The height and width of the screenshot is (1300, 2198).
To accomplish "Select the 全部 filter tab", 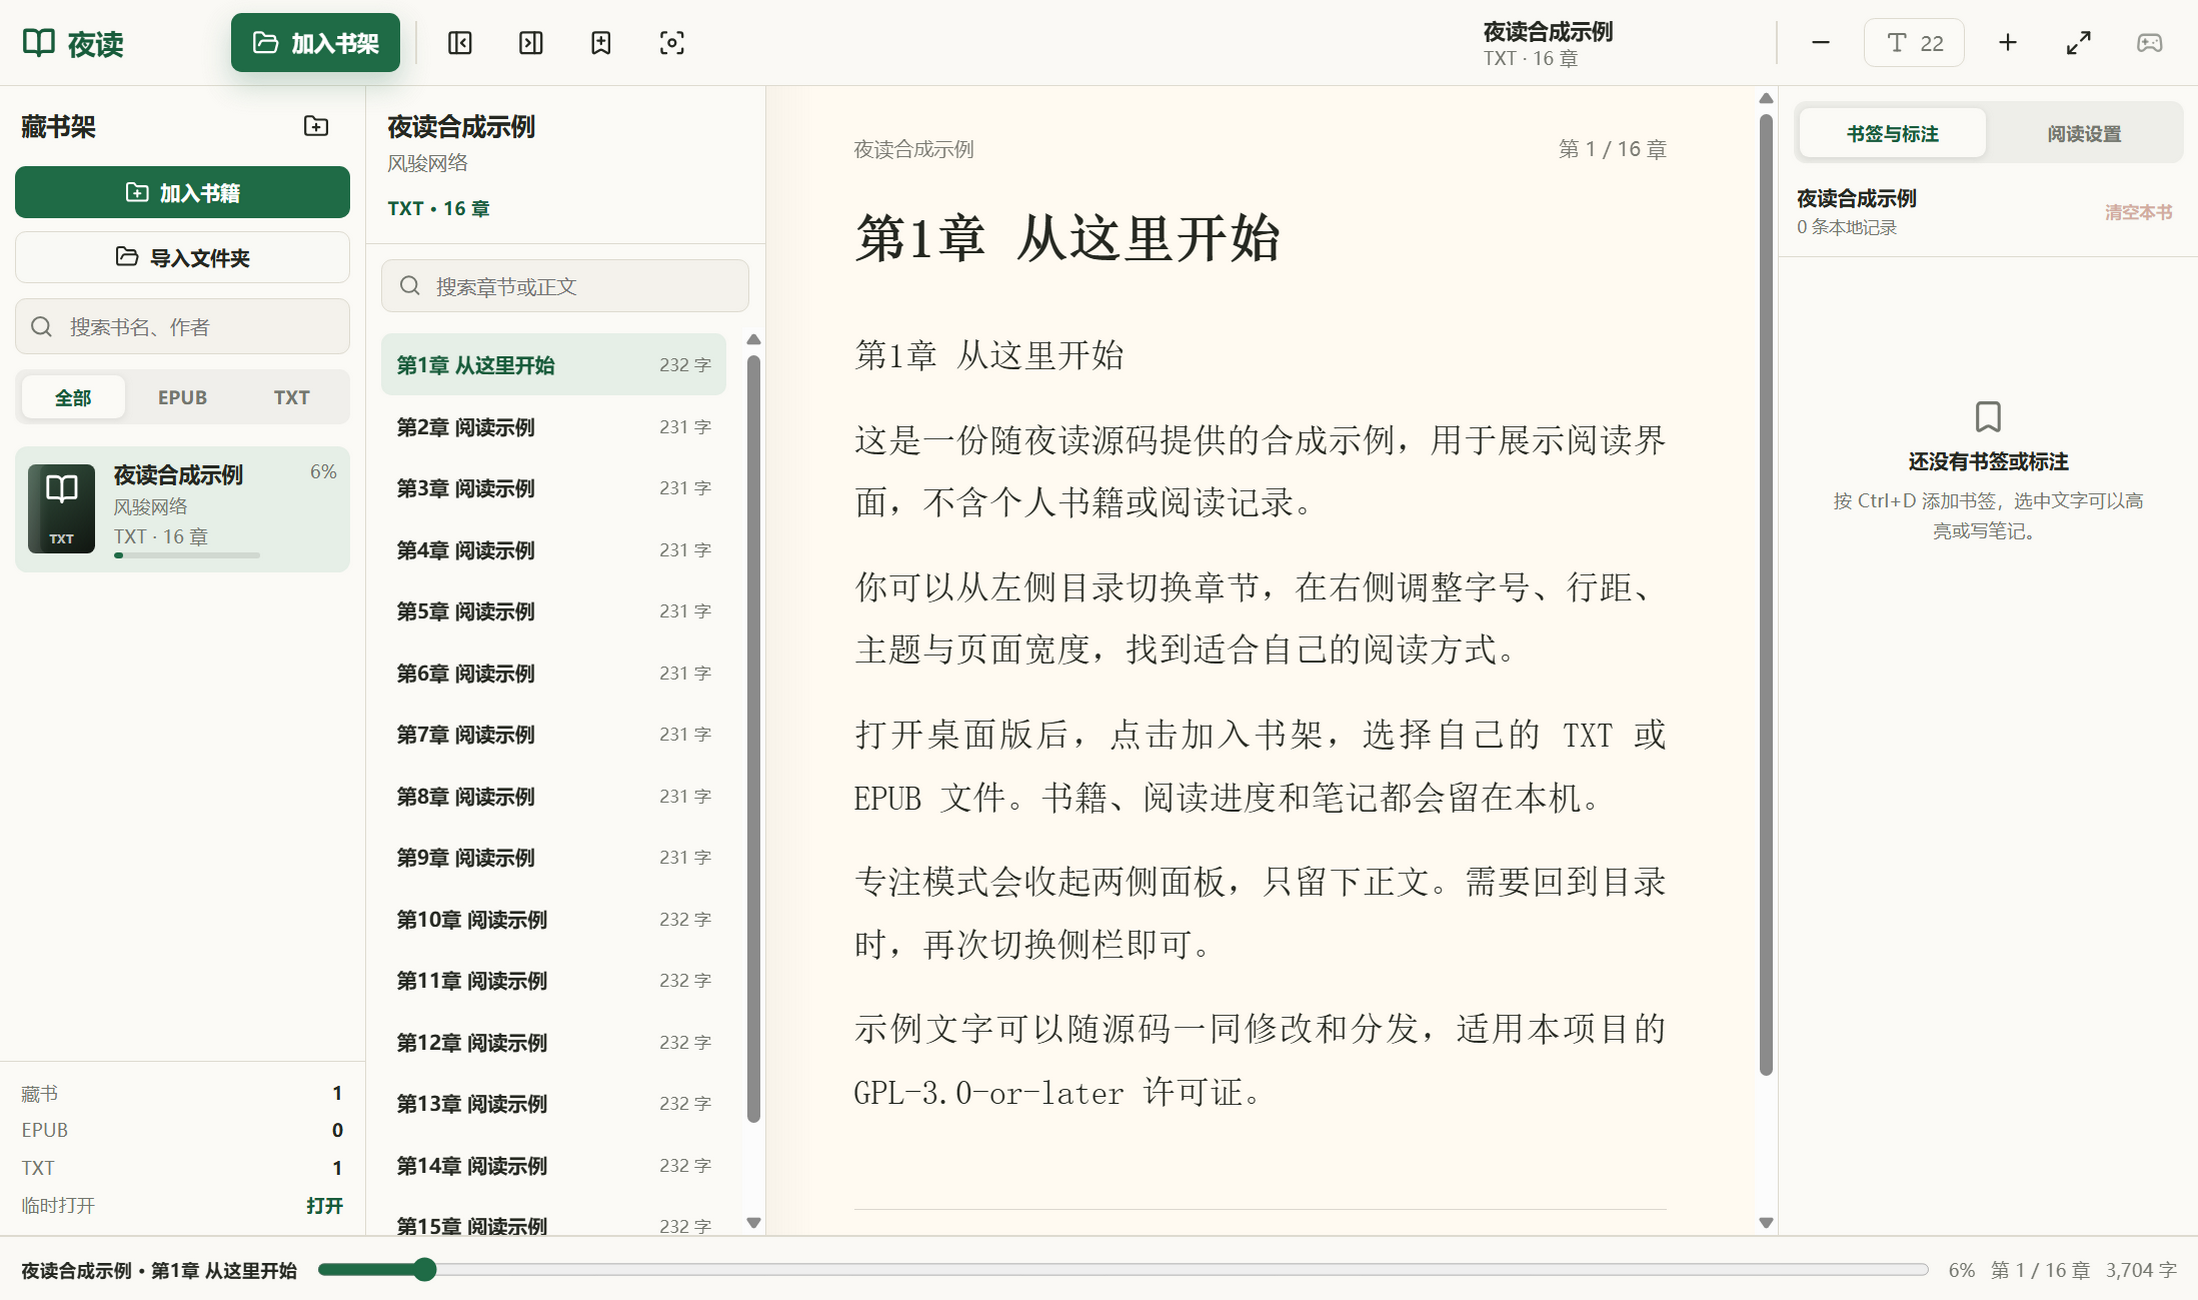I will coord(73,397).
